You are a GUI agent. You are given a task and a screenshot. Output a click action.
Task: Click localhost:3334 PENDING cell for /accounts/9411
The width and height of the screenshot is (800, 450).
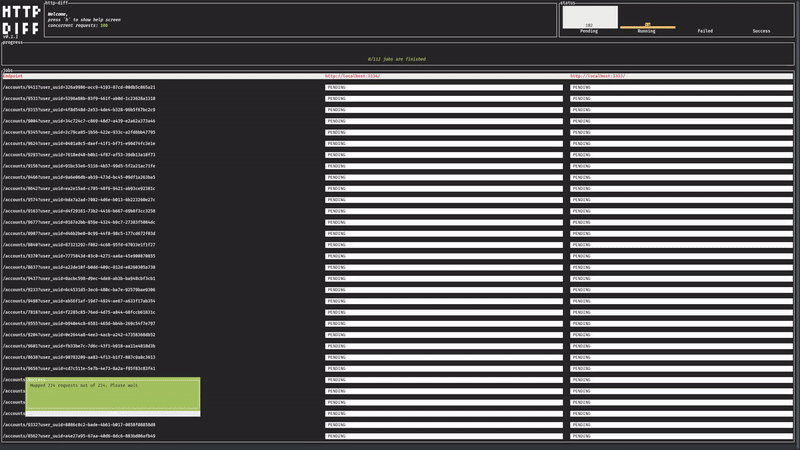[444, 87]
